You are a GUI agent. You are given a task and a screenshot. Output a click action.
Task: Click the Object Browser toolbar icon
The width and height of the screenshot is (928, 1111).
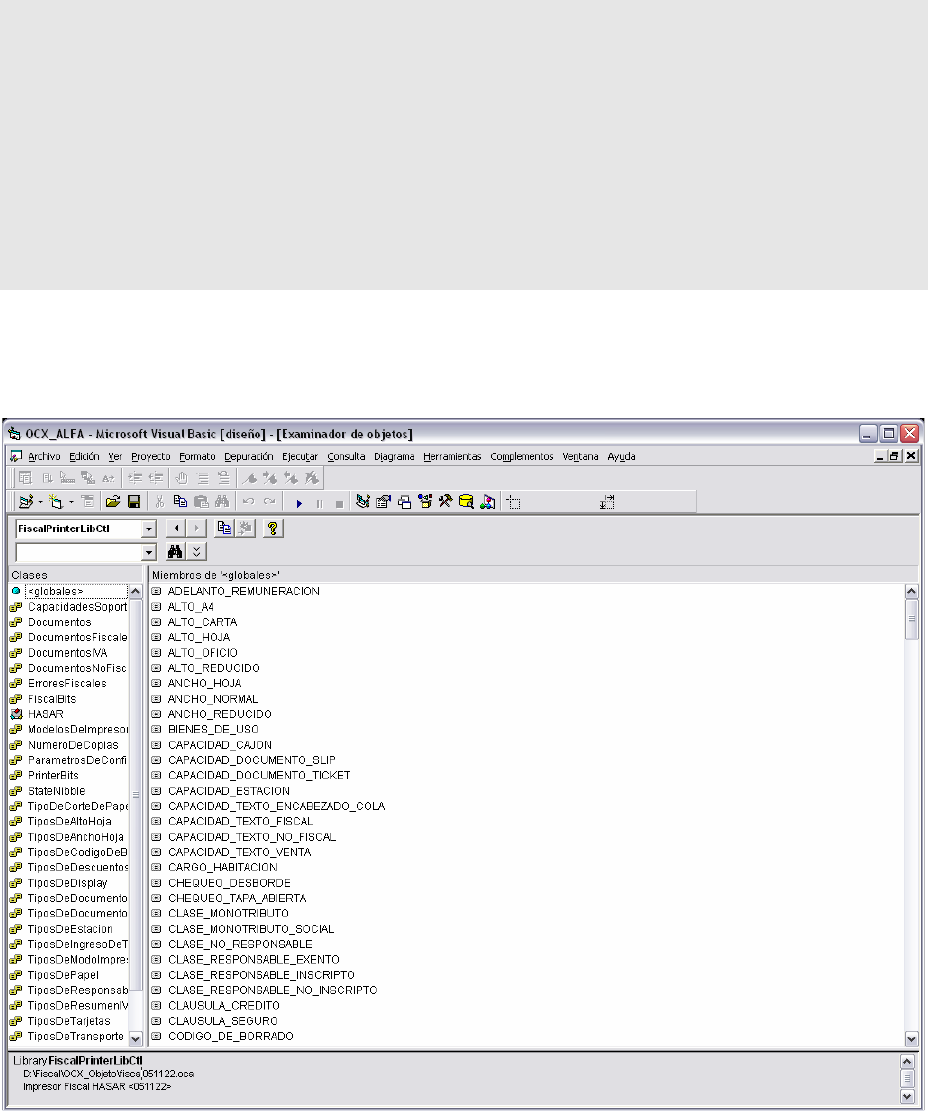click(425, 502)
